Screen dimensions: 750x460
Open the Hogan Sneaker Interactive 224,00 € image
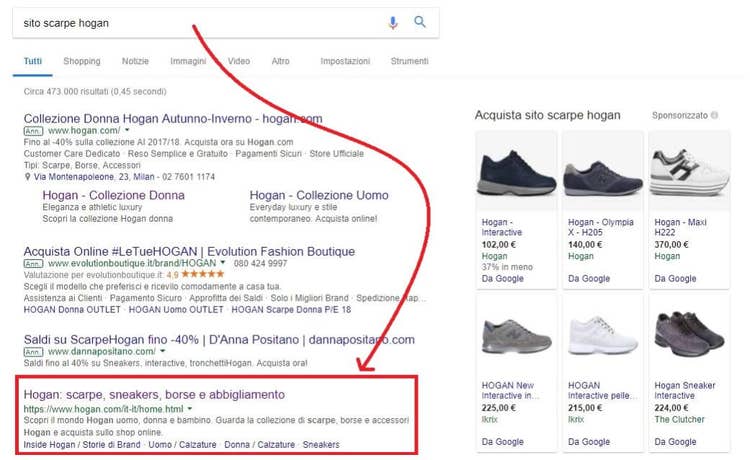(x=689, y=334)
